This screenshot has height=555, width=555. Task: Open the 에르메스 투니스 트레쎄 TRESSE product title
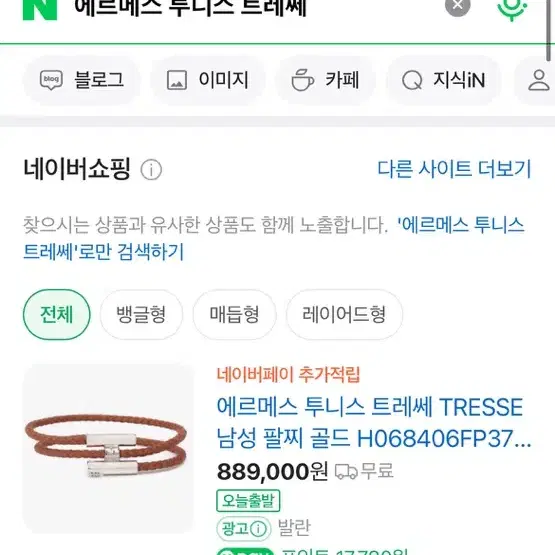tap(374, 423)
